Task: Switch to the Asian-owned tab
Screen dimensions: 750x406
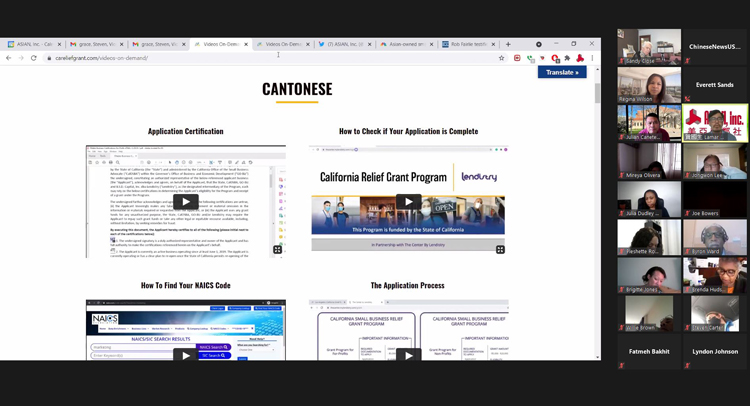Action: tap(405, 44)
